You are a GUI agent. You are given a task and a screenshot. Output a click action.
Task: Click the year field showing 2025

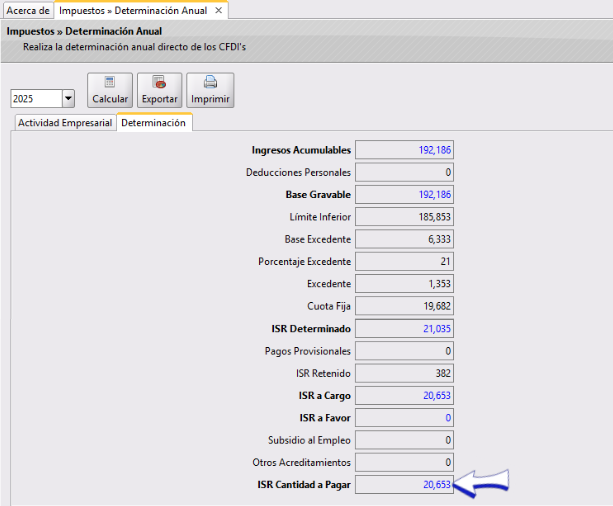[36, 99]
